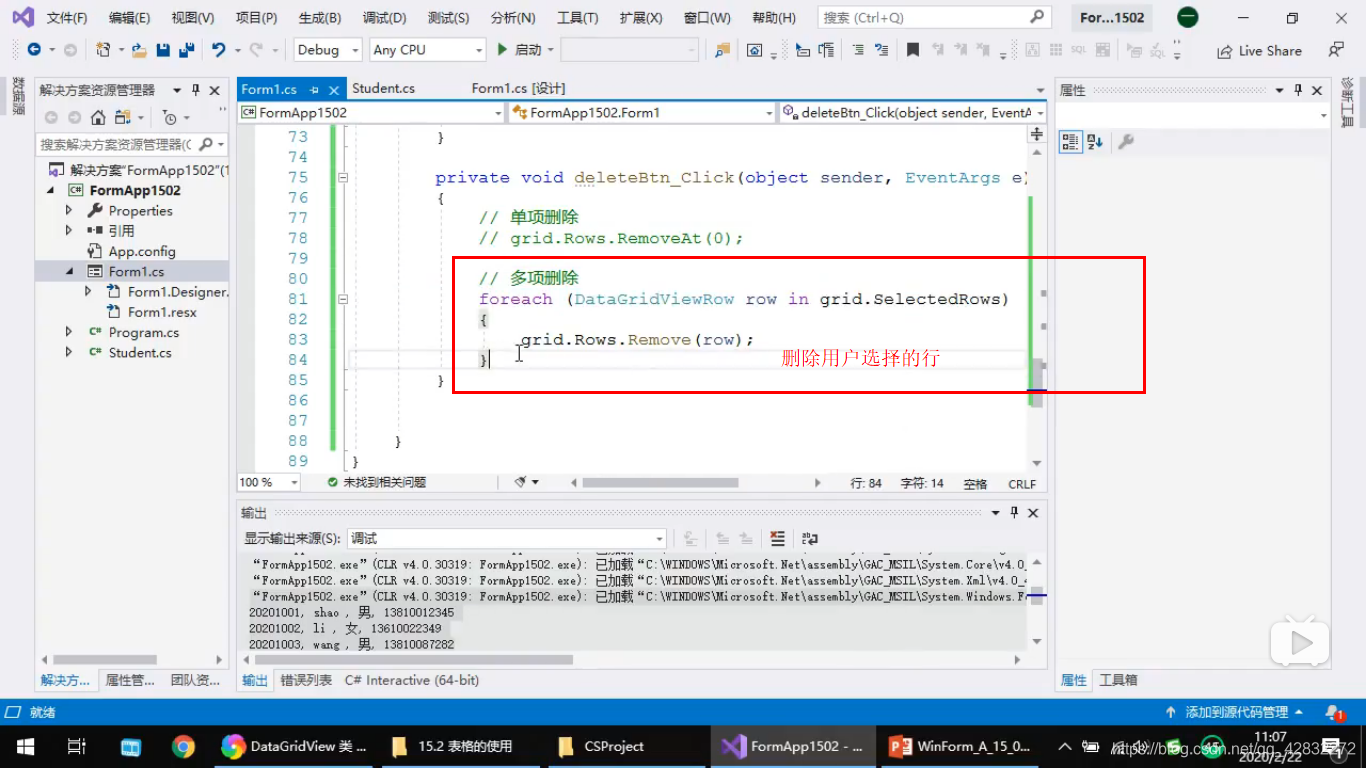This screenshot has width=1366, height=768.
Task: Open the WinForm_A_15 PowerPoint taskbar item
Action: 958,746
